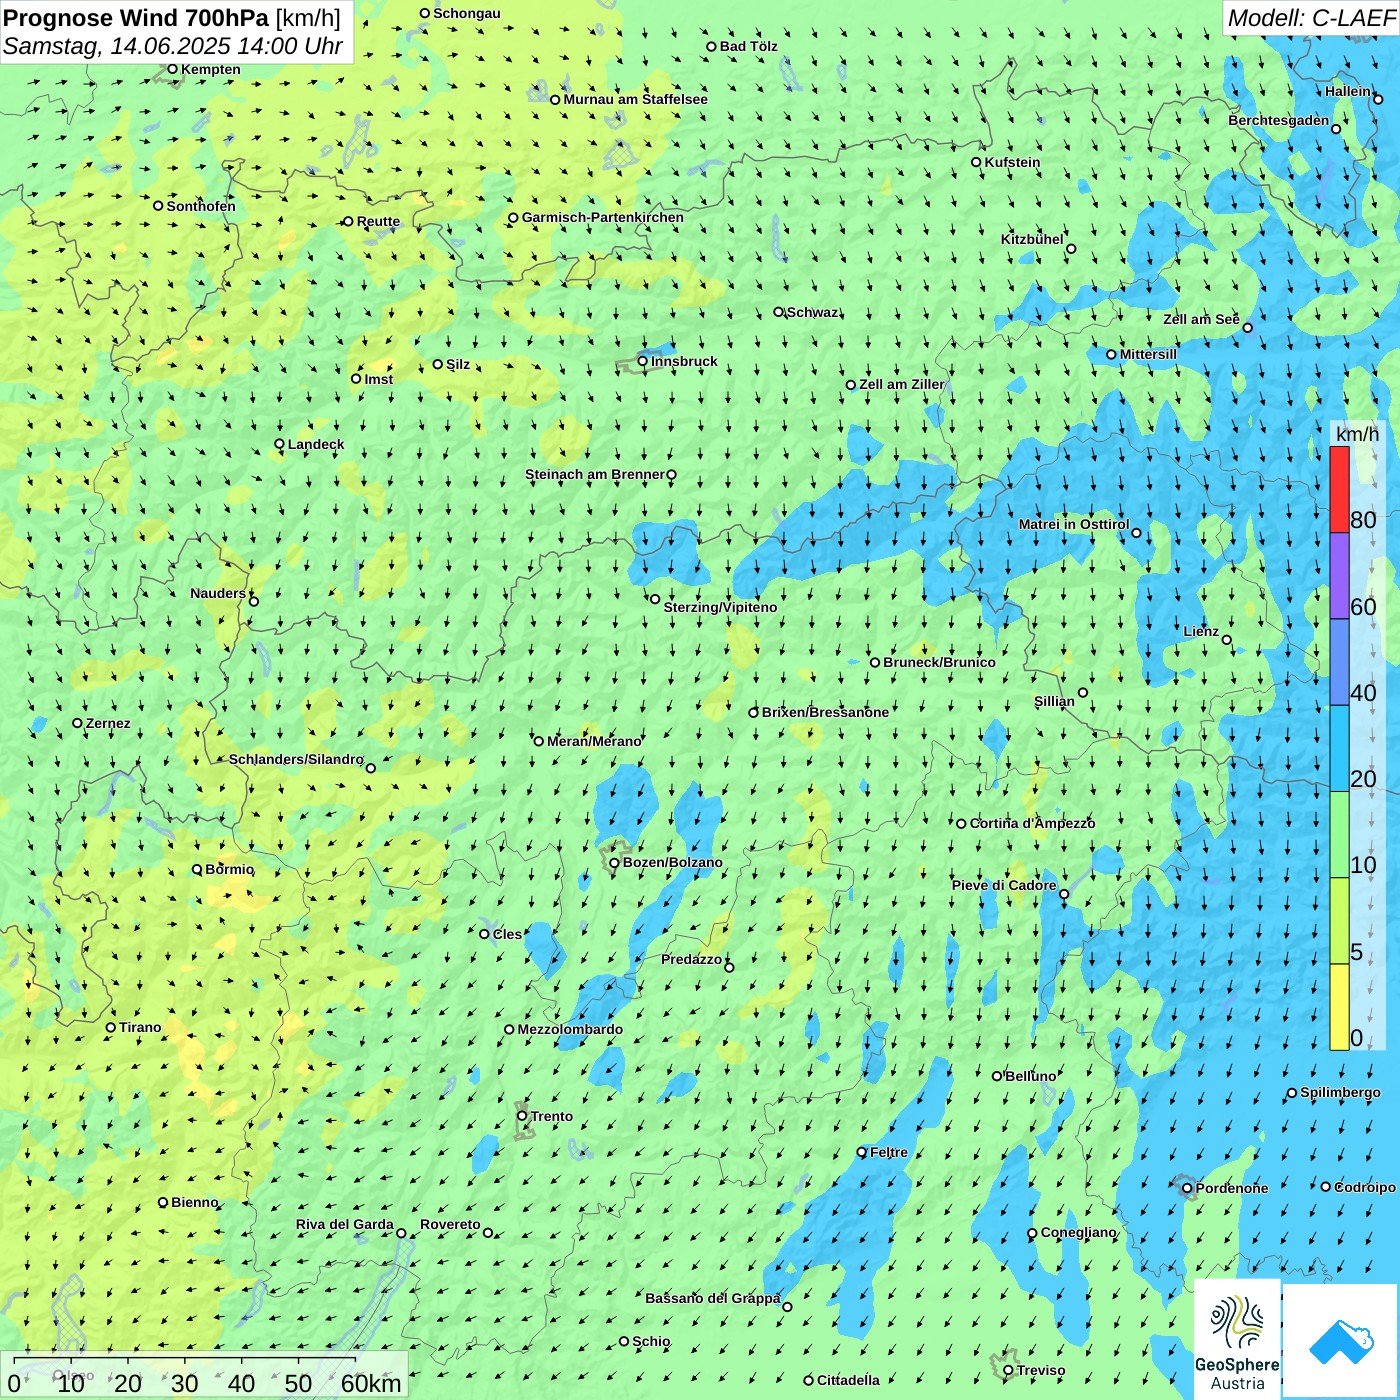Click the 'Bad Tölz' label

749,46
